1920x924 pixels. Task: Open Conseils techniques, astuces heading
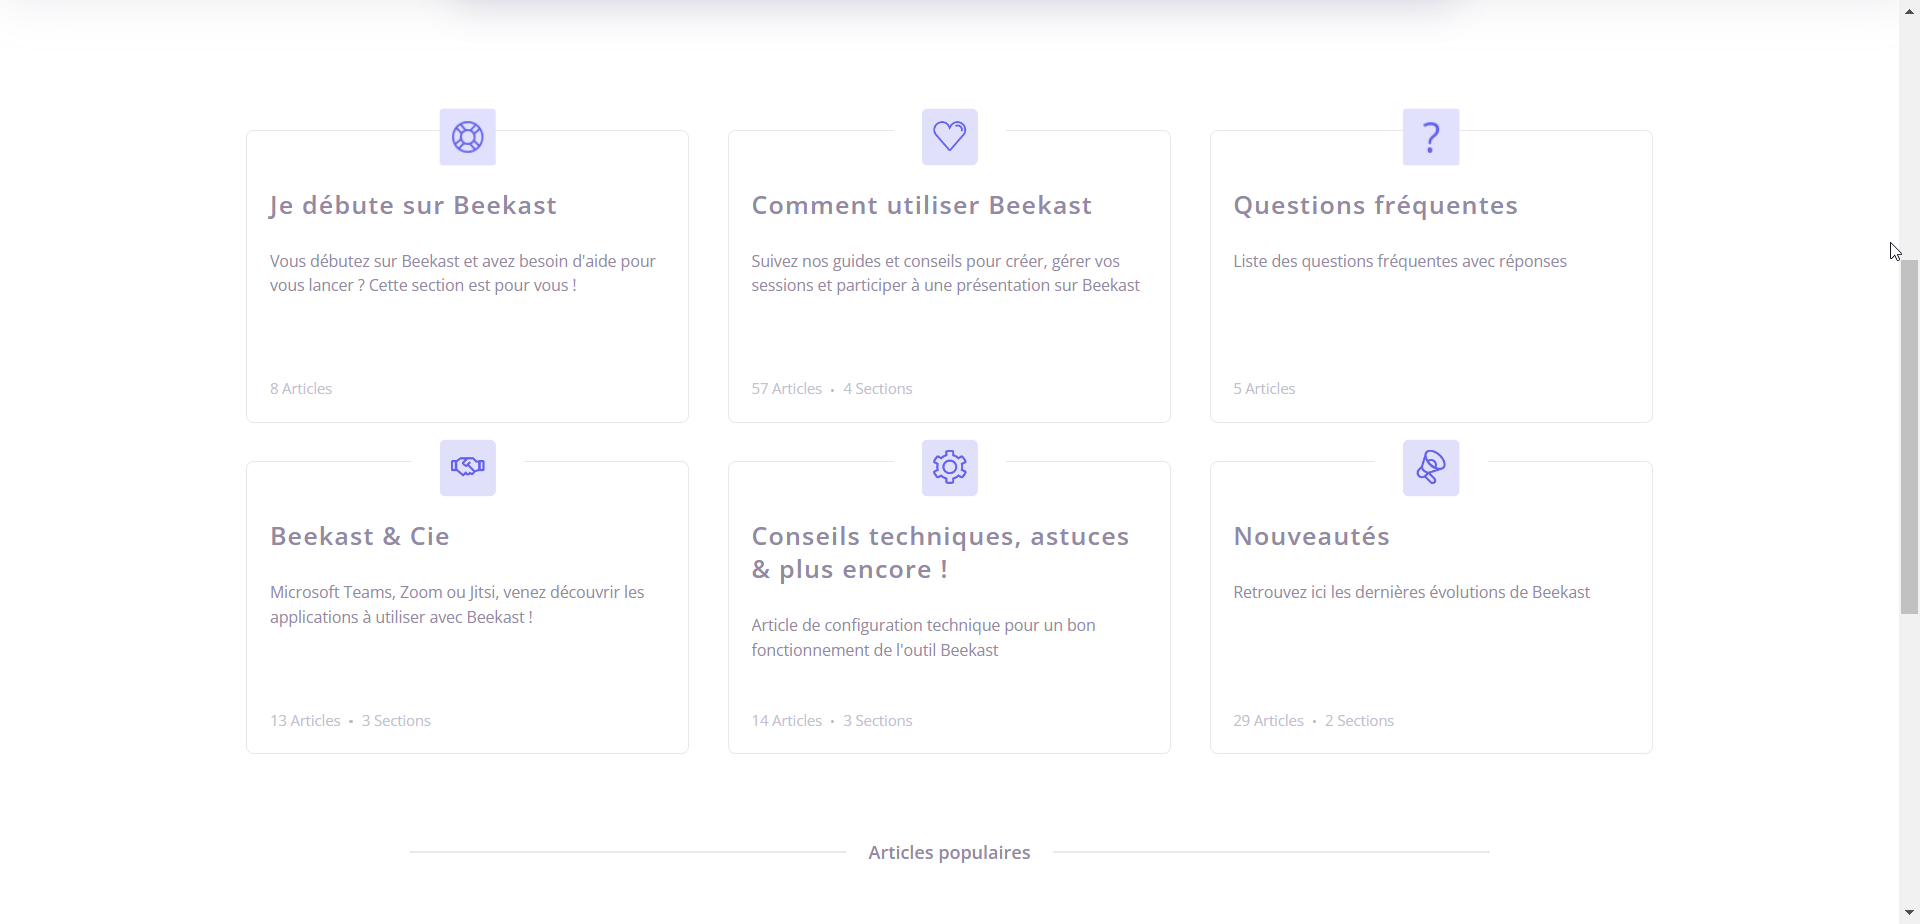pos(940,552)
